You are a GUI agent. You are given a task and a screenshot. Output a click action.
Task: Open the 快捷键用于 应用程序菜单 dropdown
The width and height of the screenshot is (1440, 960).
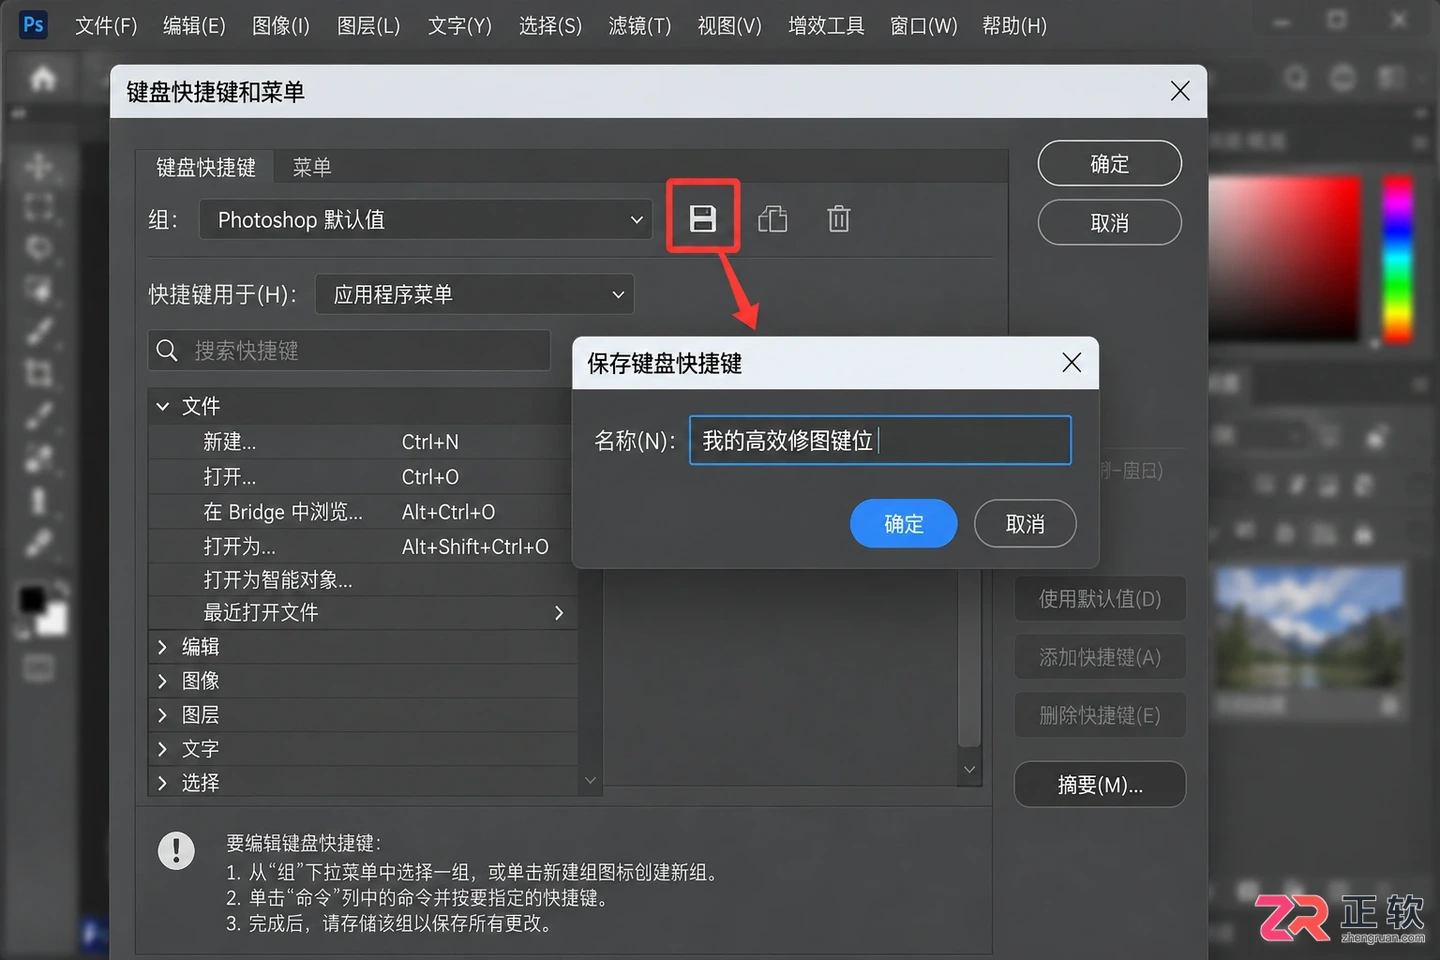click(x=474, y=294)
